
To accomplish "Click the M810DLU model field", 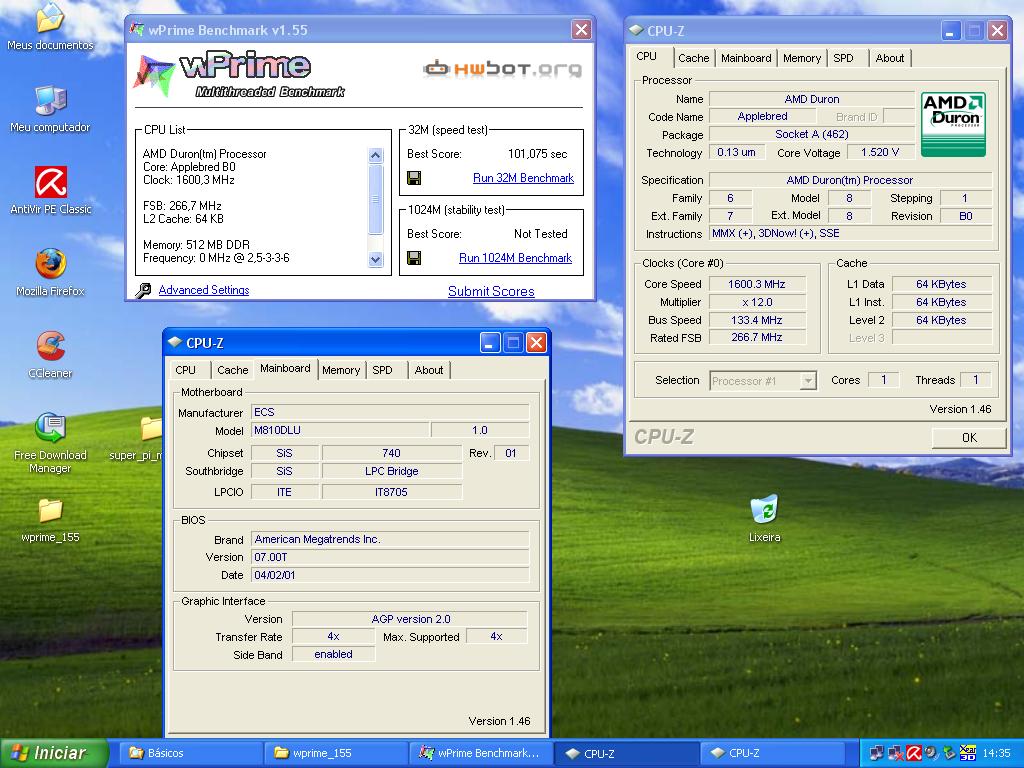I will pos(340,430).
